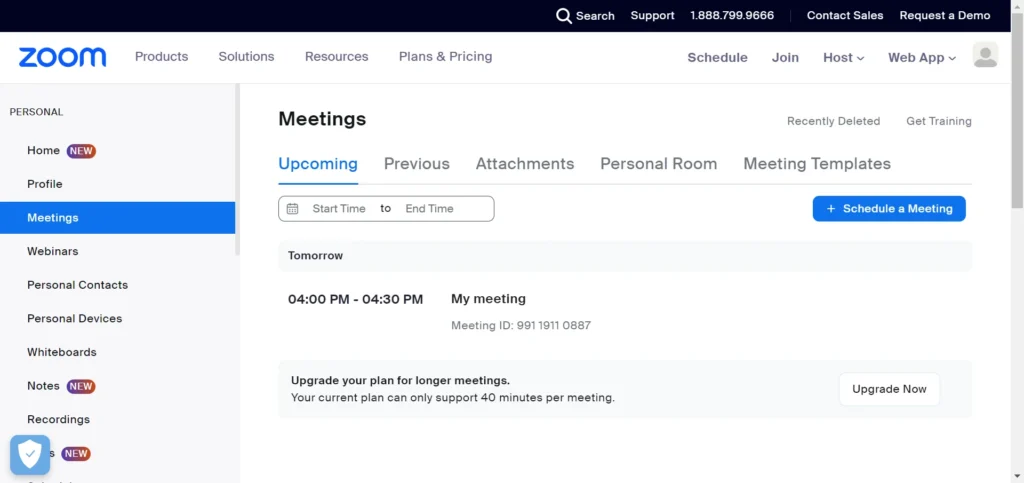Open the user avatar profile menu
The image size is (1024, 483).
(x=985, y=55)
